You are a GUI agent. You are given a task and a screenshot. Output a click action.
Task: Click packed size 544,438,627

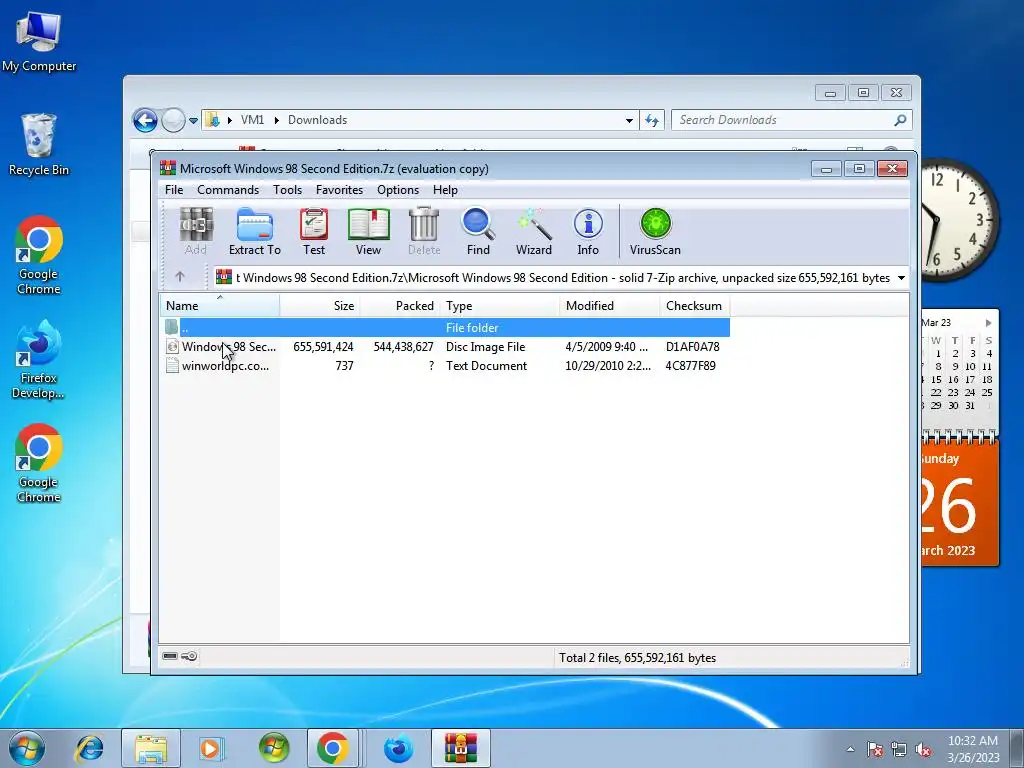pyautogui.click(x=403, y=347)
